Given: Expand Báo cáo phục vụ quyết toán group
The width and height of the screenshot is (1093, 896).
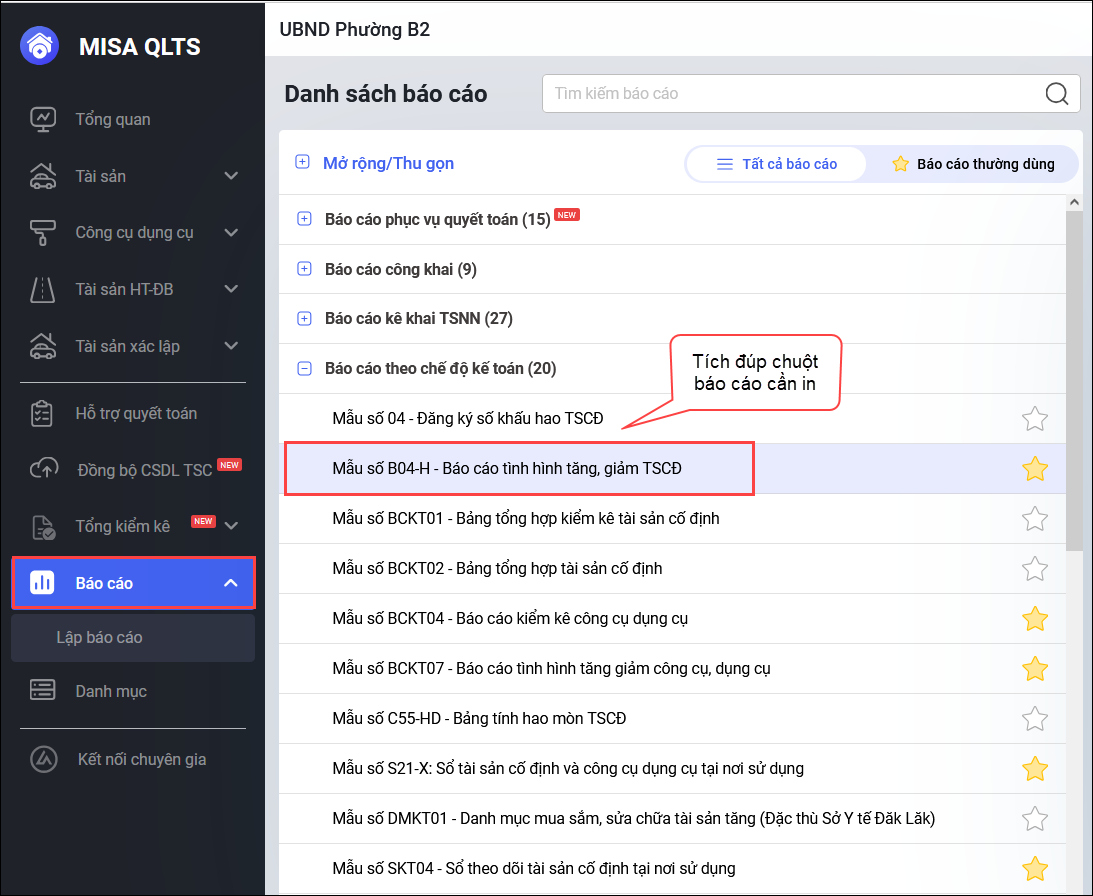Looking at the screenshot, I should click(x=305, y=219).
